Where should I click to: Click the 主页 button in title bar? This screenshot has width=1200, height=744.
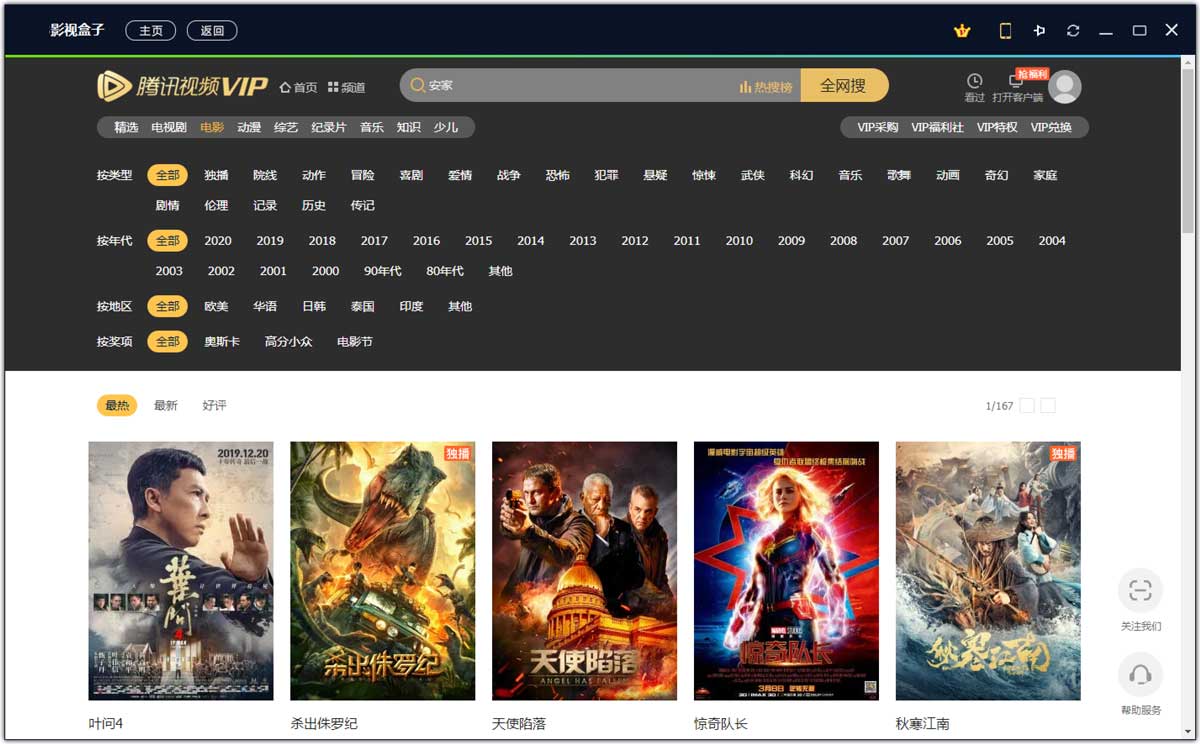click(x=151, y=31)
